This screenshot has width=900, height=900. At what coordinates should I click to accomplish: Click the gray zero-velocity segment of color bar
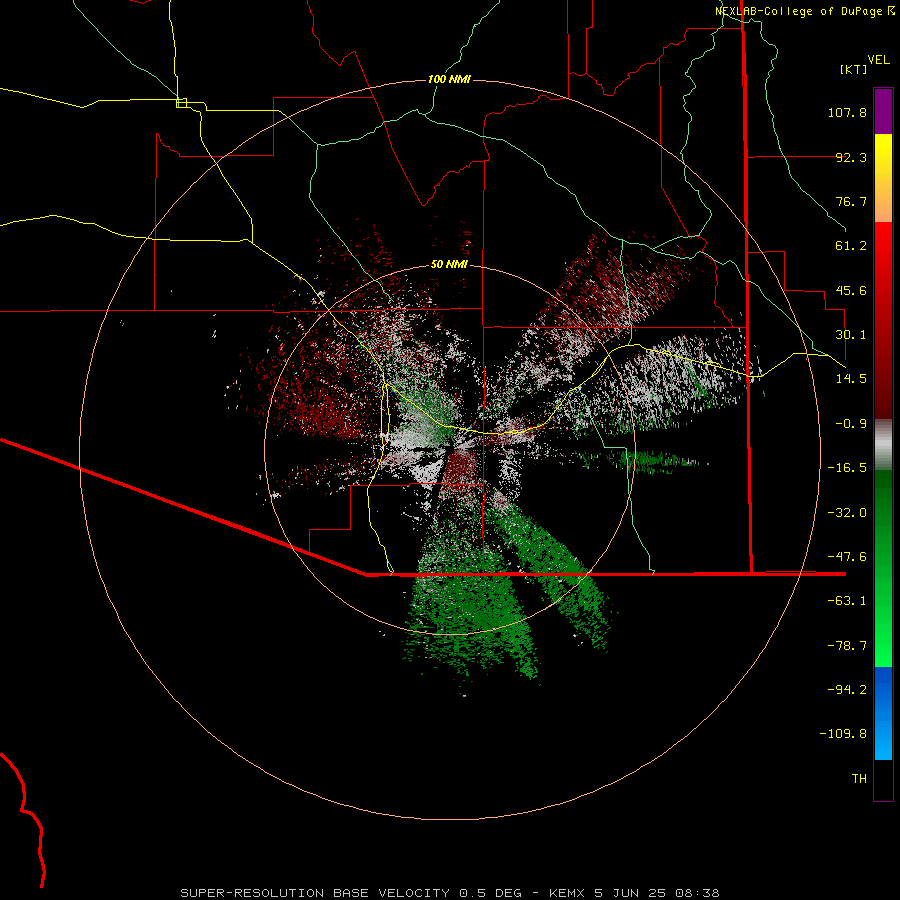click(x=883, y=445)
